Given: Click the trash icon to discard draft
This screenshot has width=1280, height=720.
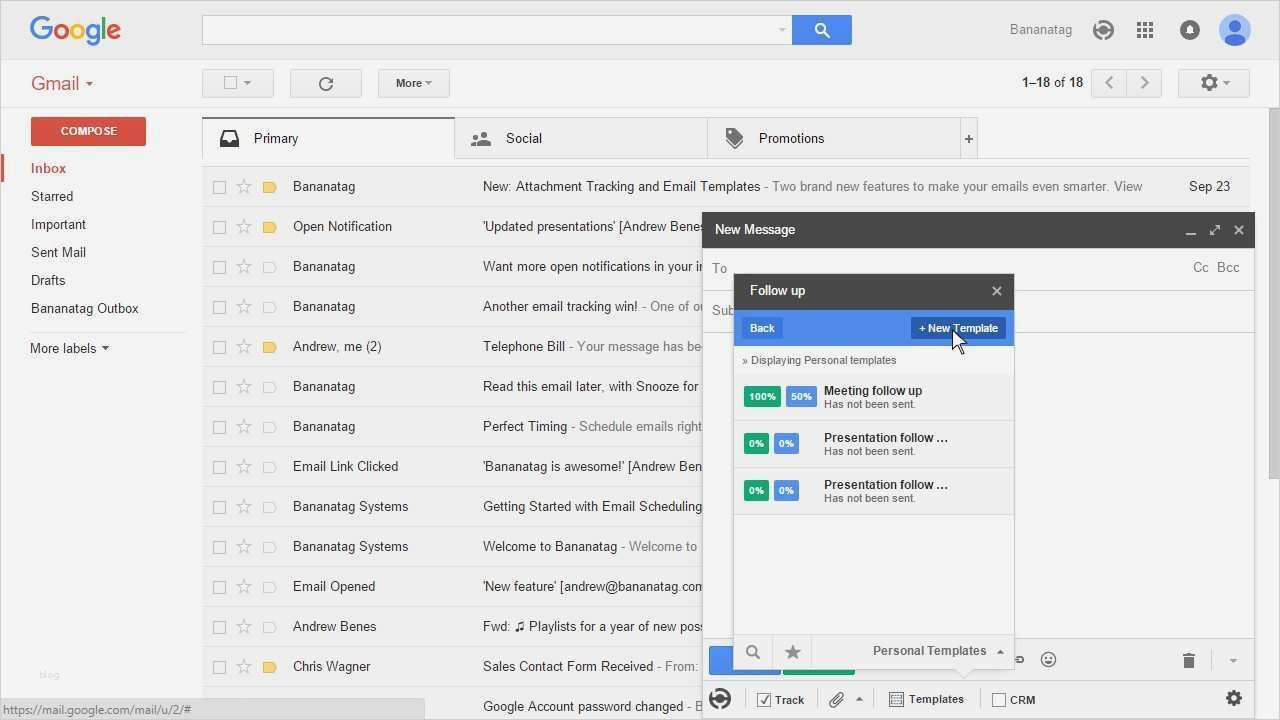Looking at the screenshot, I should coord(1188,660).
